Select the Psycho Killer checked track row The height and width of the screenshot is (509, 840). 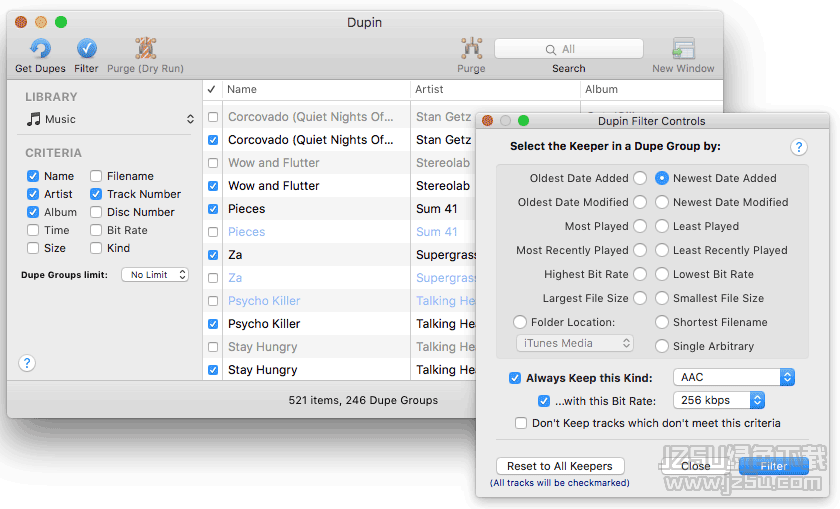pos(310,324)
